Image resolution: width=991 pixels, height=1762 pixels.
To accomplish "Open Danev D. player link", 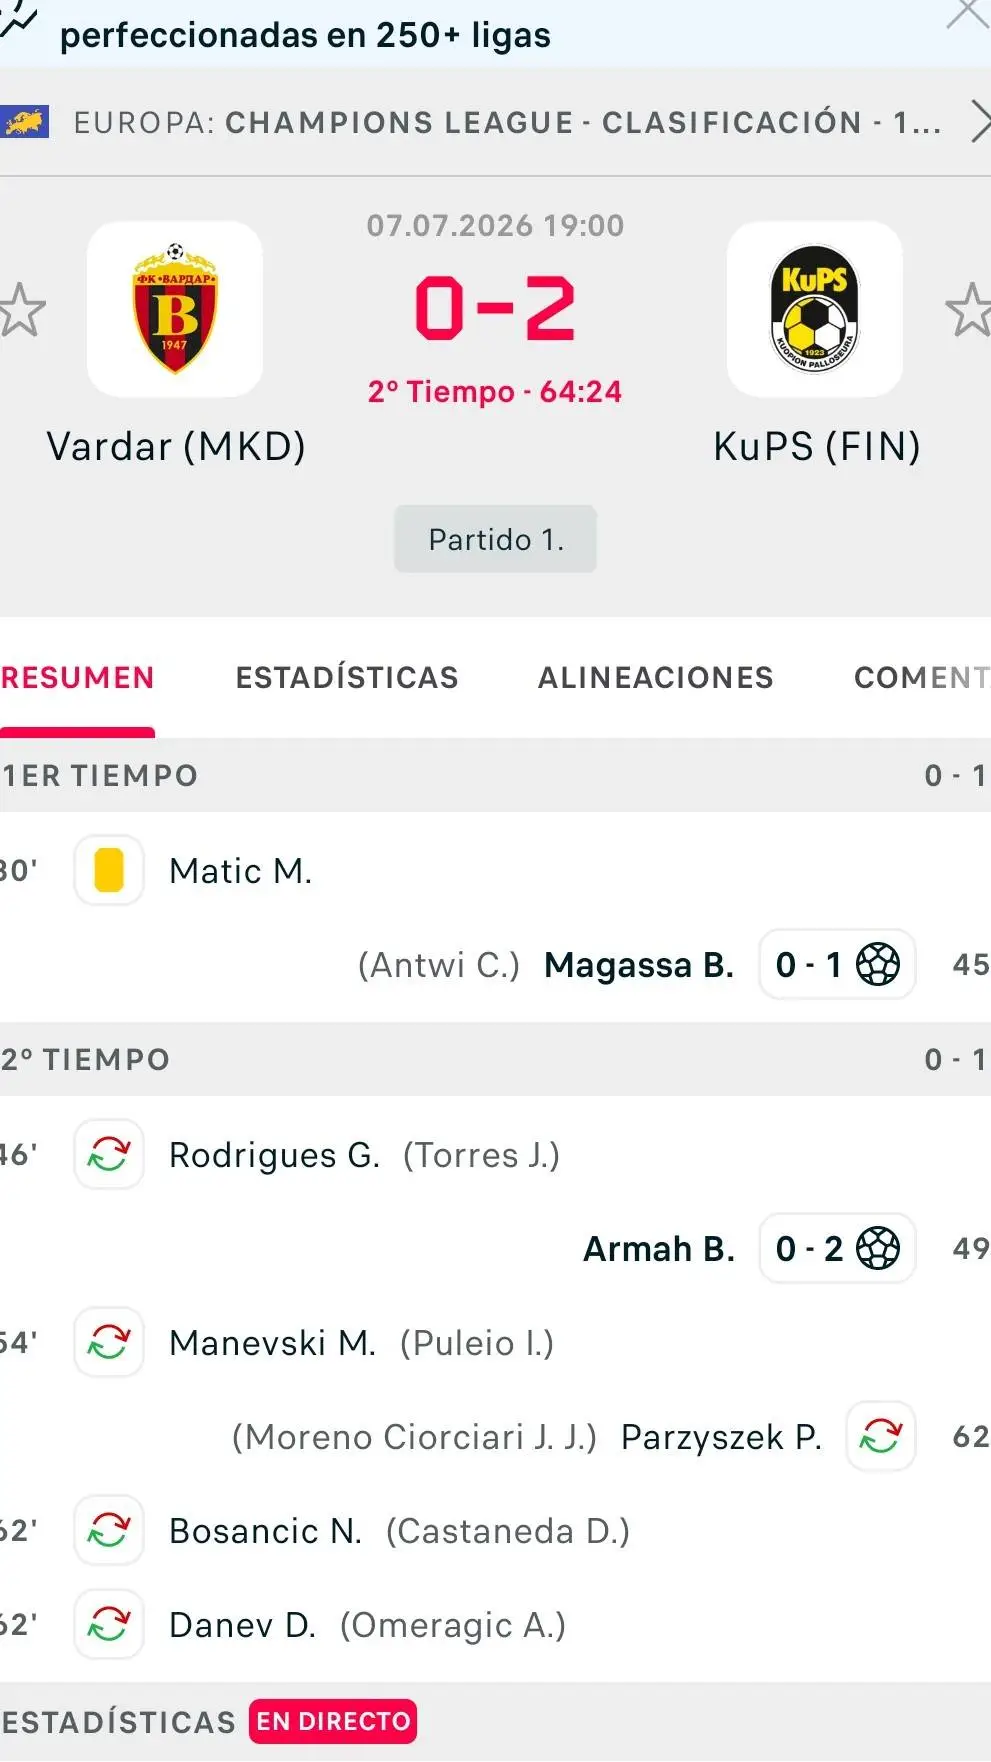I will (x=243, y=1625).
